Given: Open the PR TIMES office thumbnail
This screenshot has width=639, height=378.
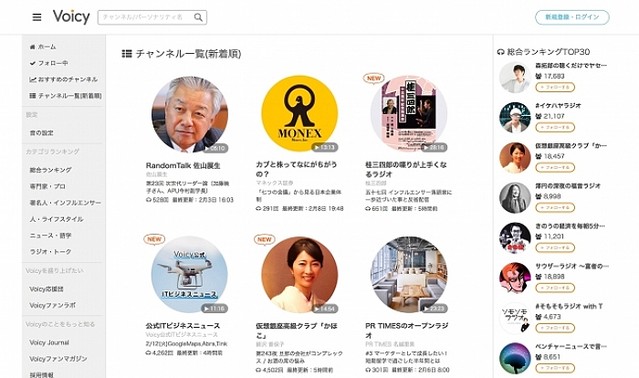Looking at the screenshot, I should (409, 275).
